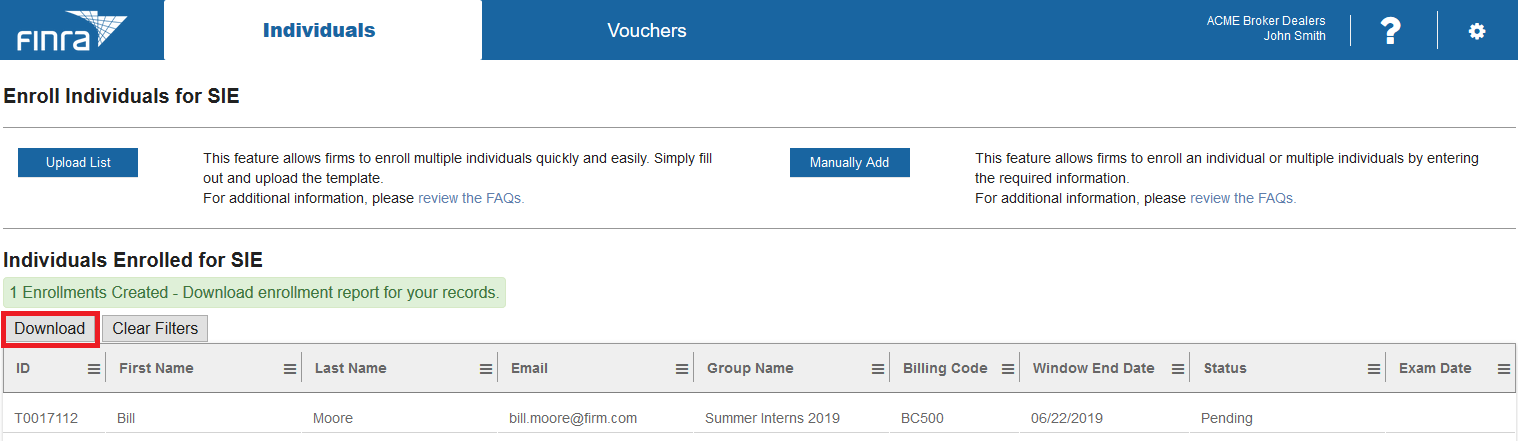
Task: Download the enrollment report
Action: coord(50,329)
